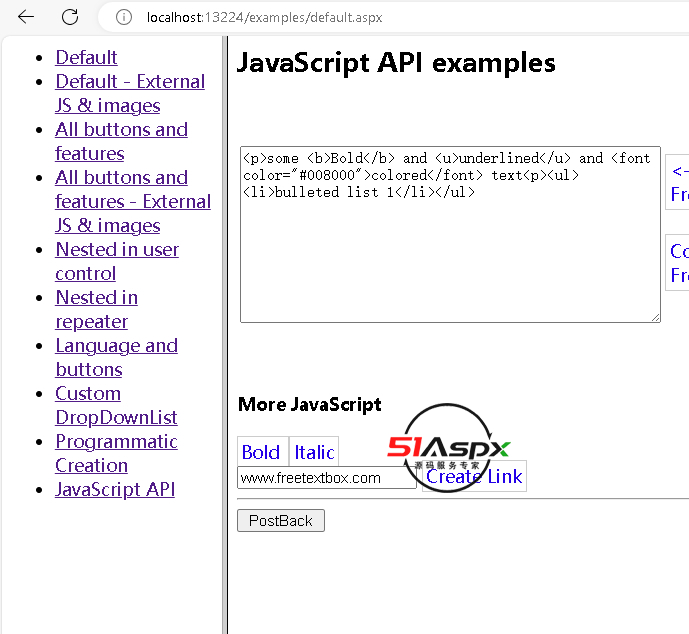Image resolution: width=689 pixels, height=634 pixels.
Task: Reload the page with the refresh icon
Action: (70, 17)
